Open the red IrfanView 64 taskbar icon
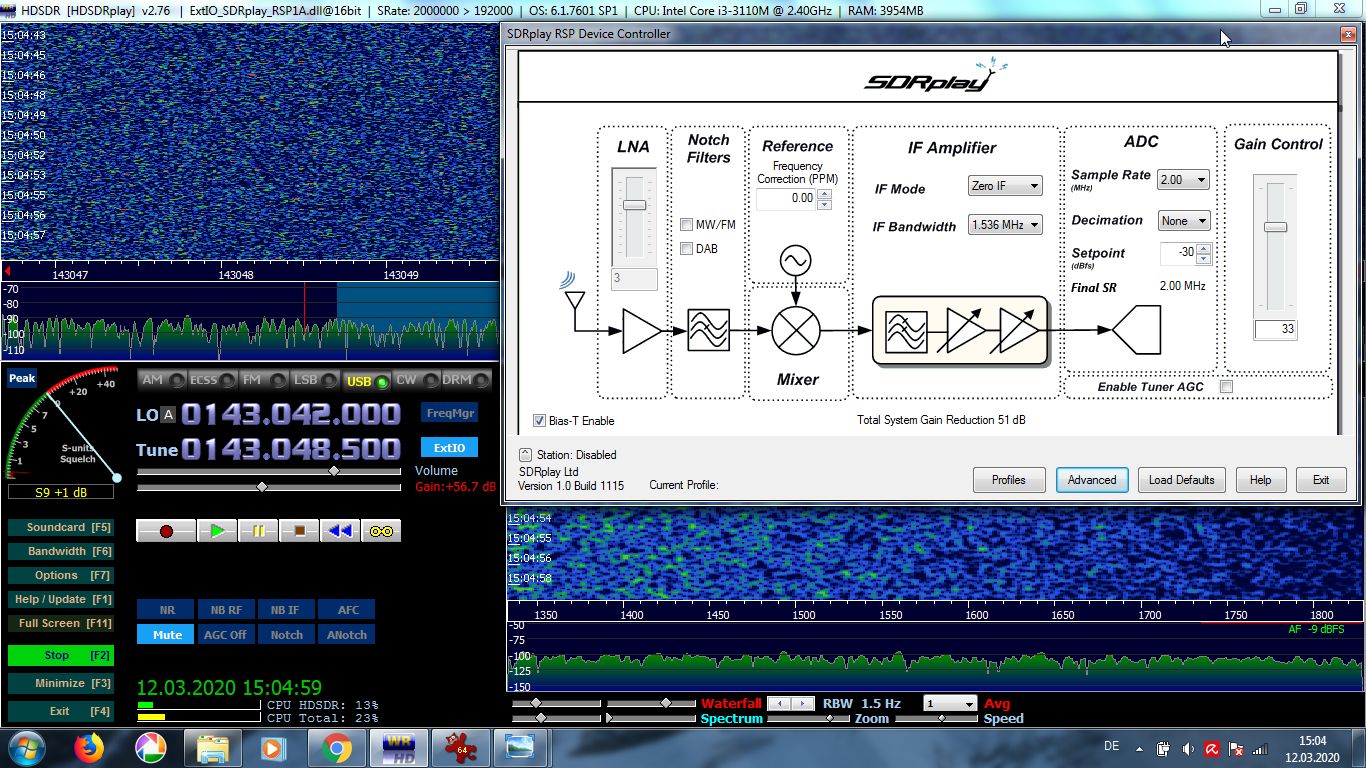Viewport: 1366px width, 768px height. click(461, 748)
